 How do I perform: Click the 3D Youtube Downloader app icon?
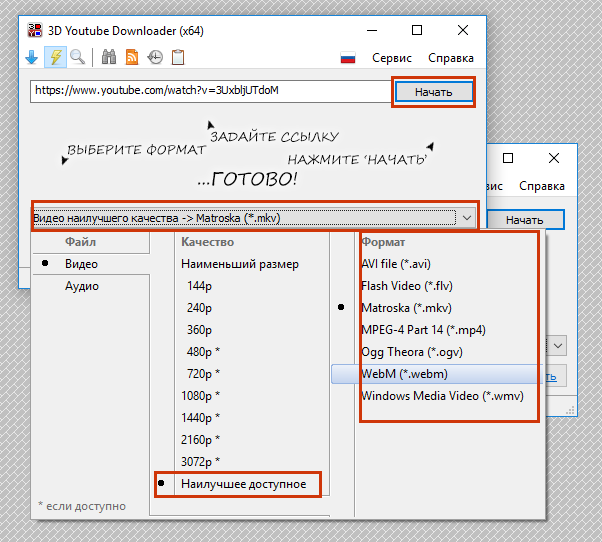(35, 30)
